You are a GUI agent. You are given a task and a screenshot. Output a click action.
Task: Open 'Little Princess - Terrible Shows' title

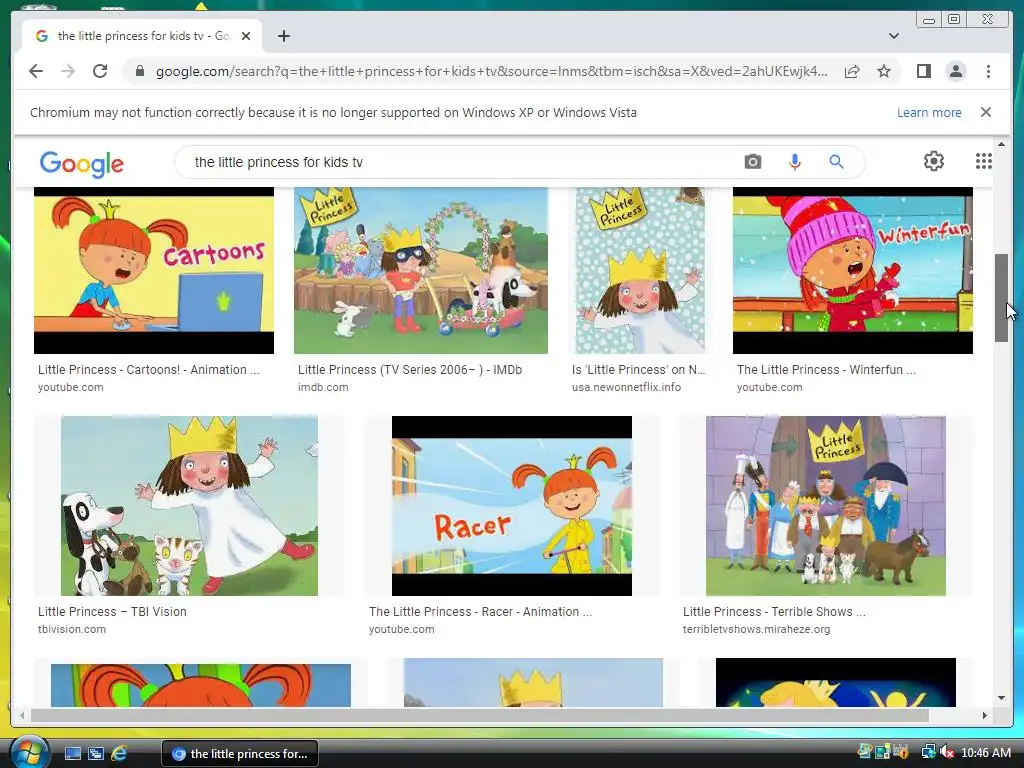pyautogui.click(x=774, y=612)
